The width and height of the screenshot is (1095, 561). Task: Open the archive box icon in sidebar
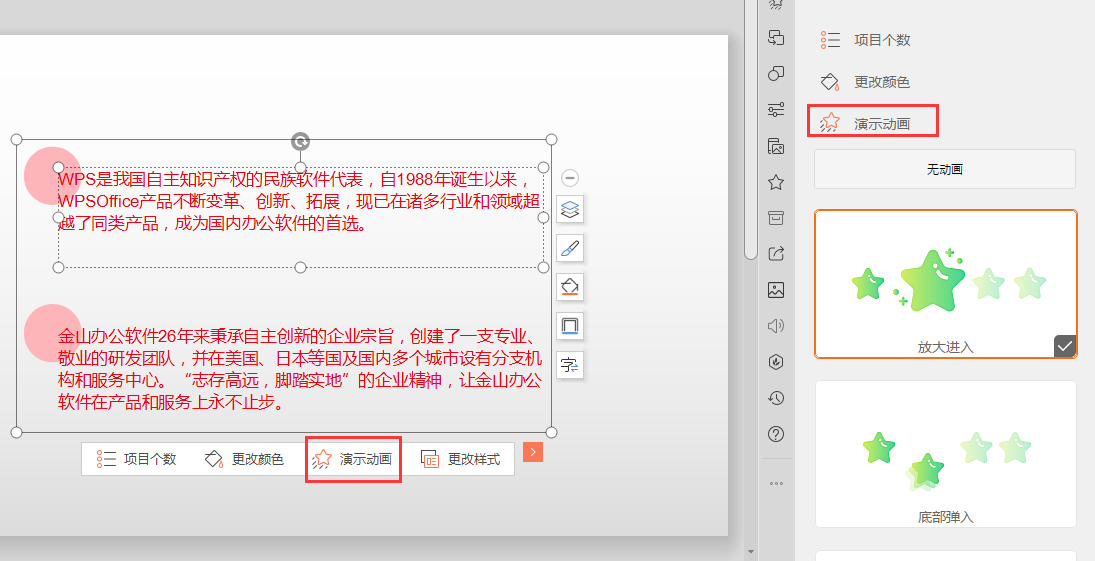[776, 218]
